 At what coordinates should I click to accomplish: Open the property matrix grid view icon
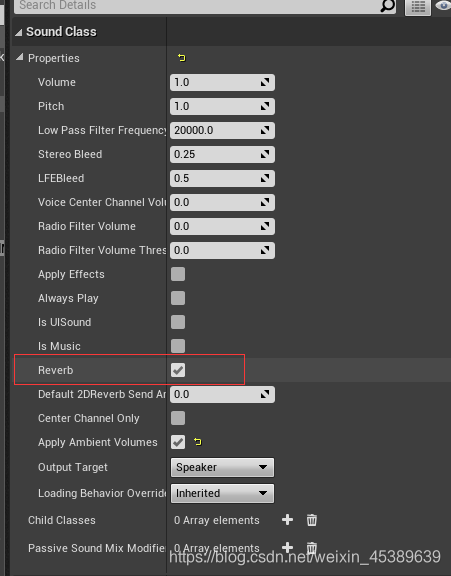coord(418,7)
